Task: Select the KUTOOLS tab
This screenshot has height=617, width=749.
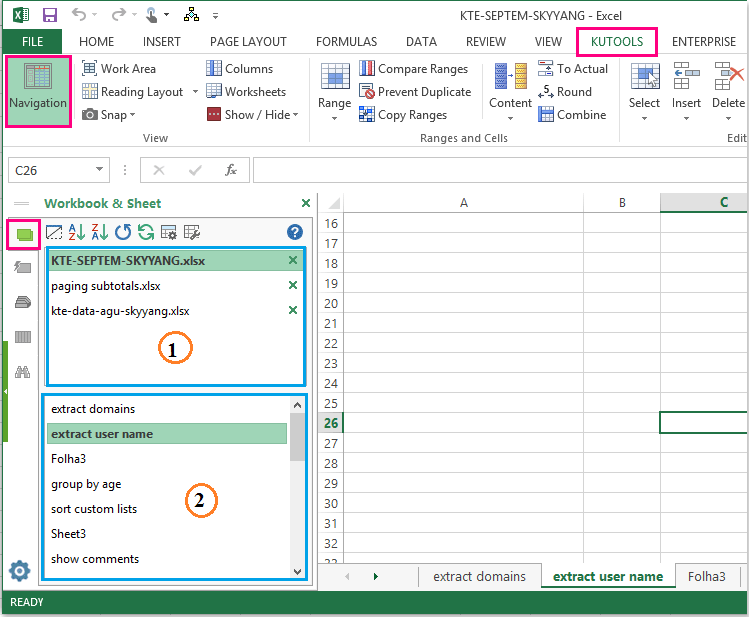Action: coord(617,42)
